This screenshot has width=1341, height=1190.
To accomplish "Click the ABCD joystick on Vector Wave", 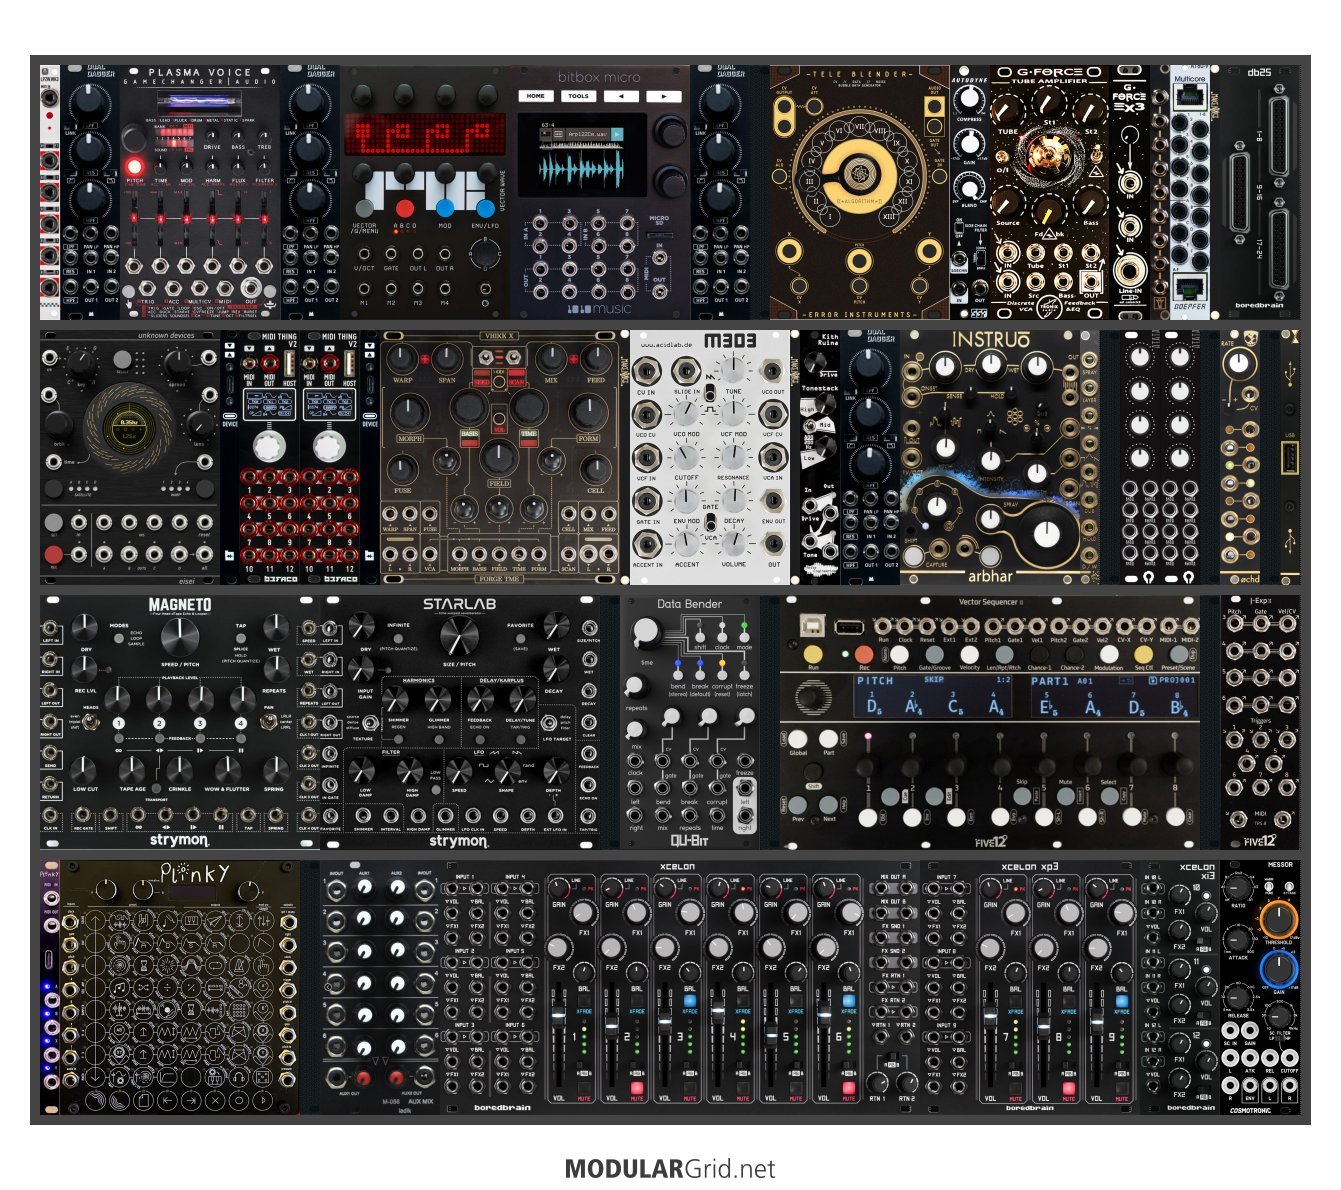I will [x=484, y=255].
